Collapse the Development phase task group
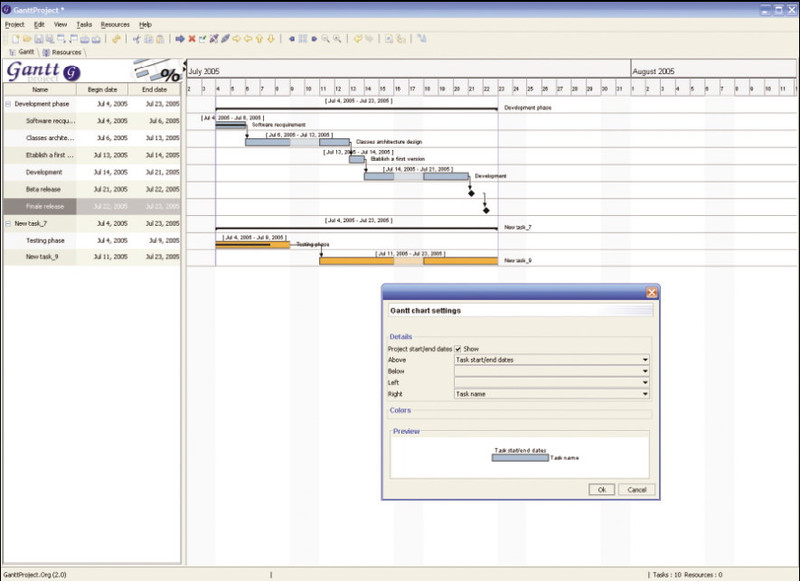The width and height of the screenshot is (800, 581). tap(8, 104)
